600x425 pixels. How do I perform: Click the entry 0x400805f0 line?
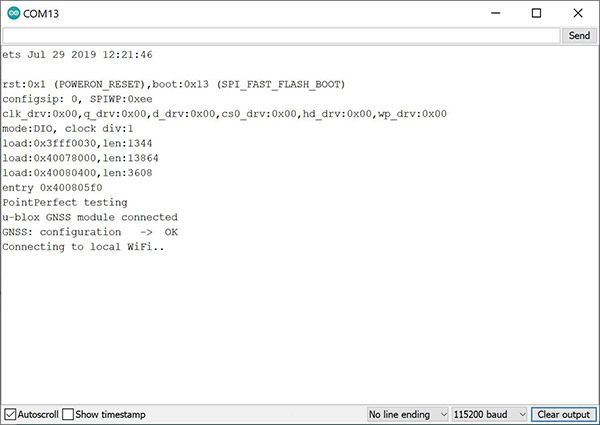[x=52, y=188]
